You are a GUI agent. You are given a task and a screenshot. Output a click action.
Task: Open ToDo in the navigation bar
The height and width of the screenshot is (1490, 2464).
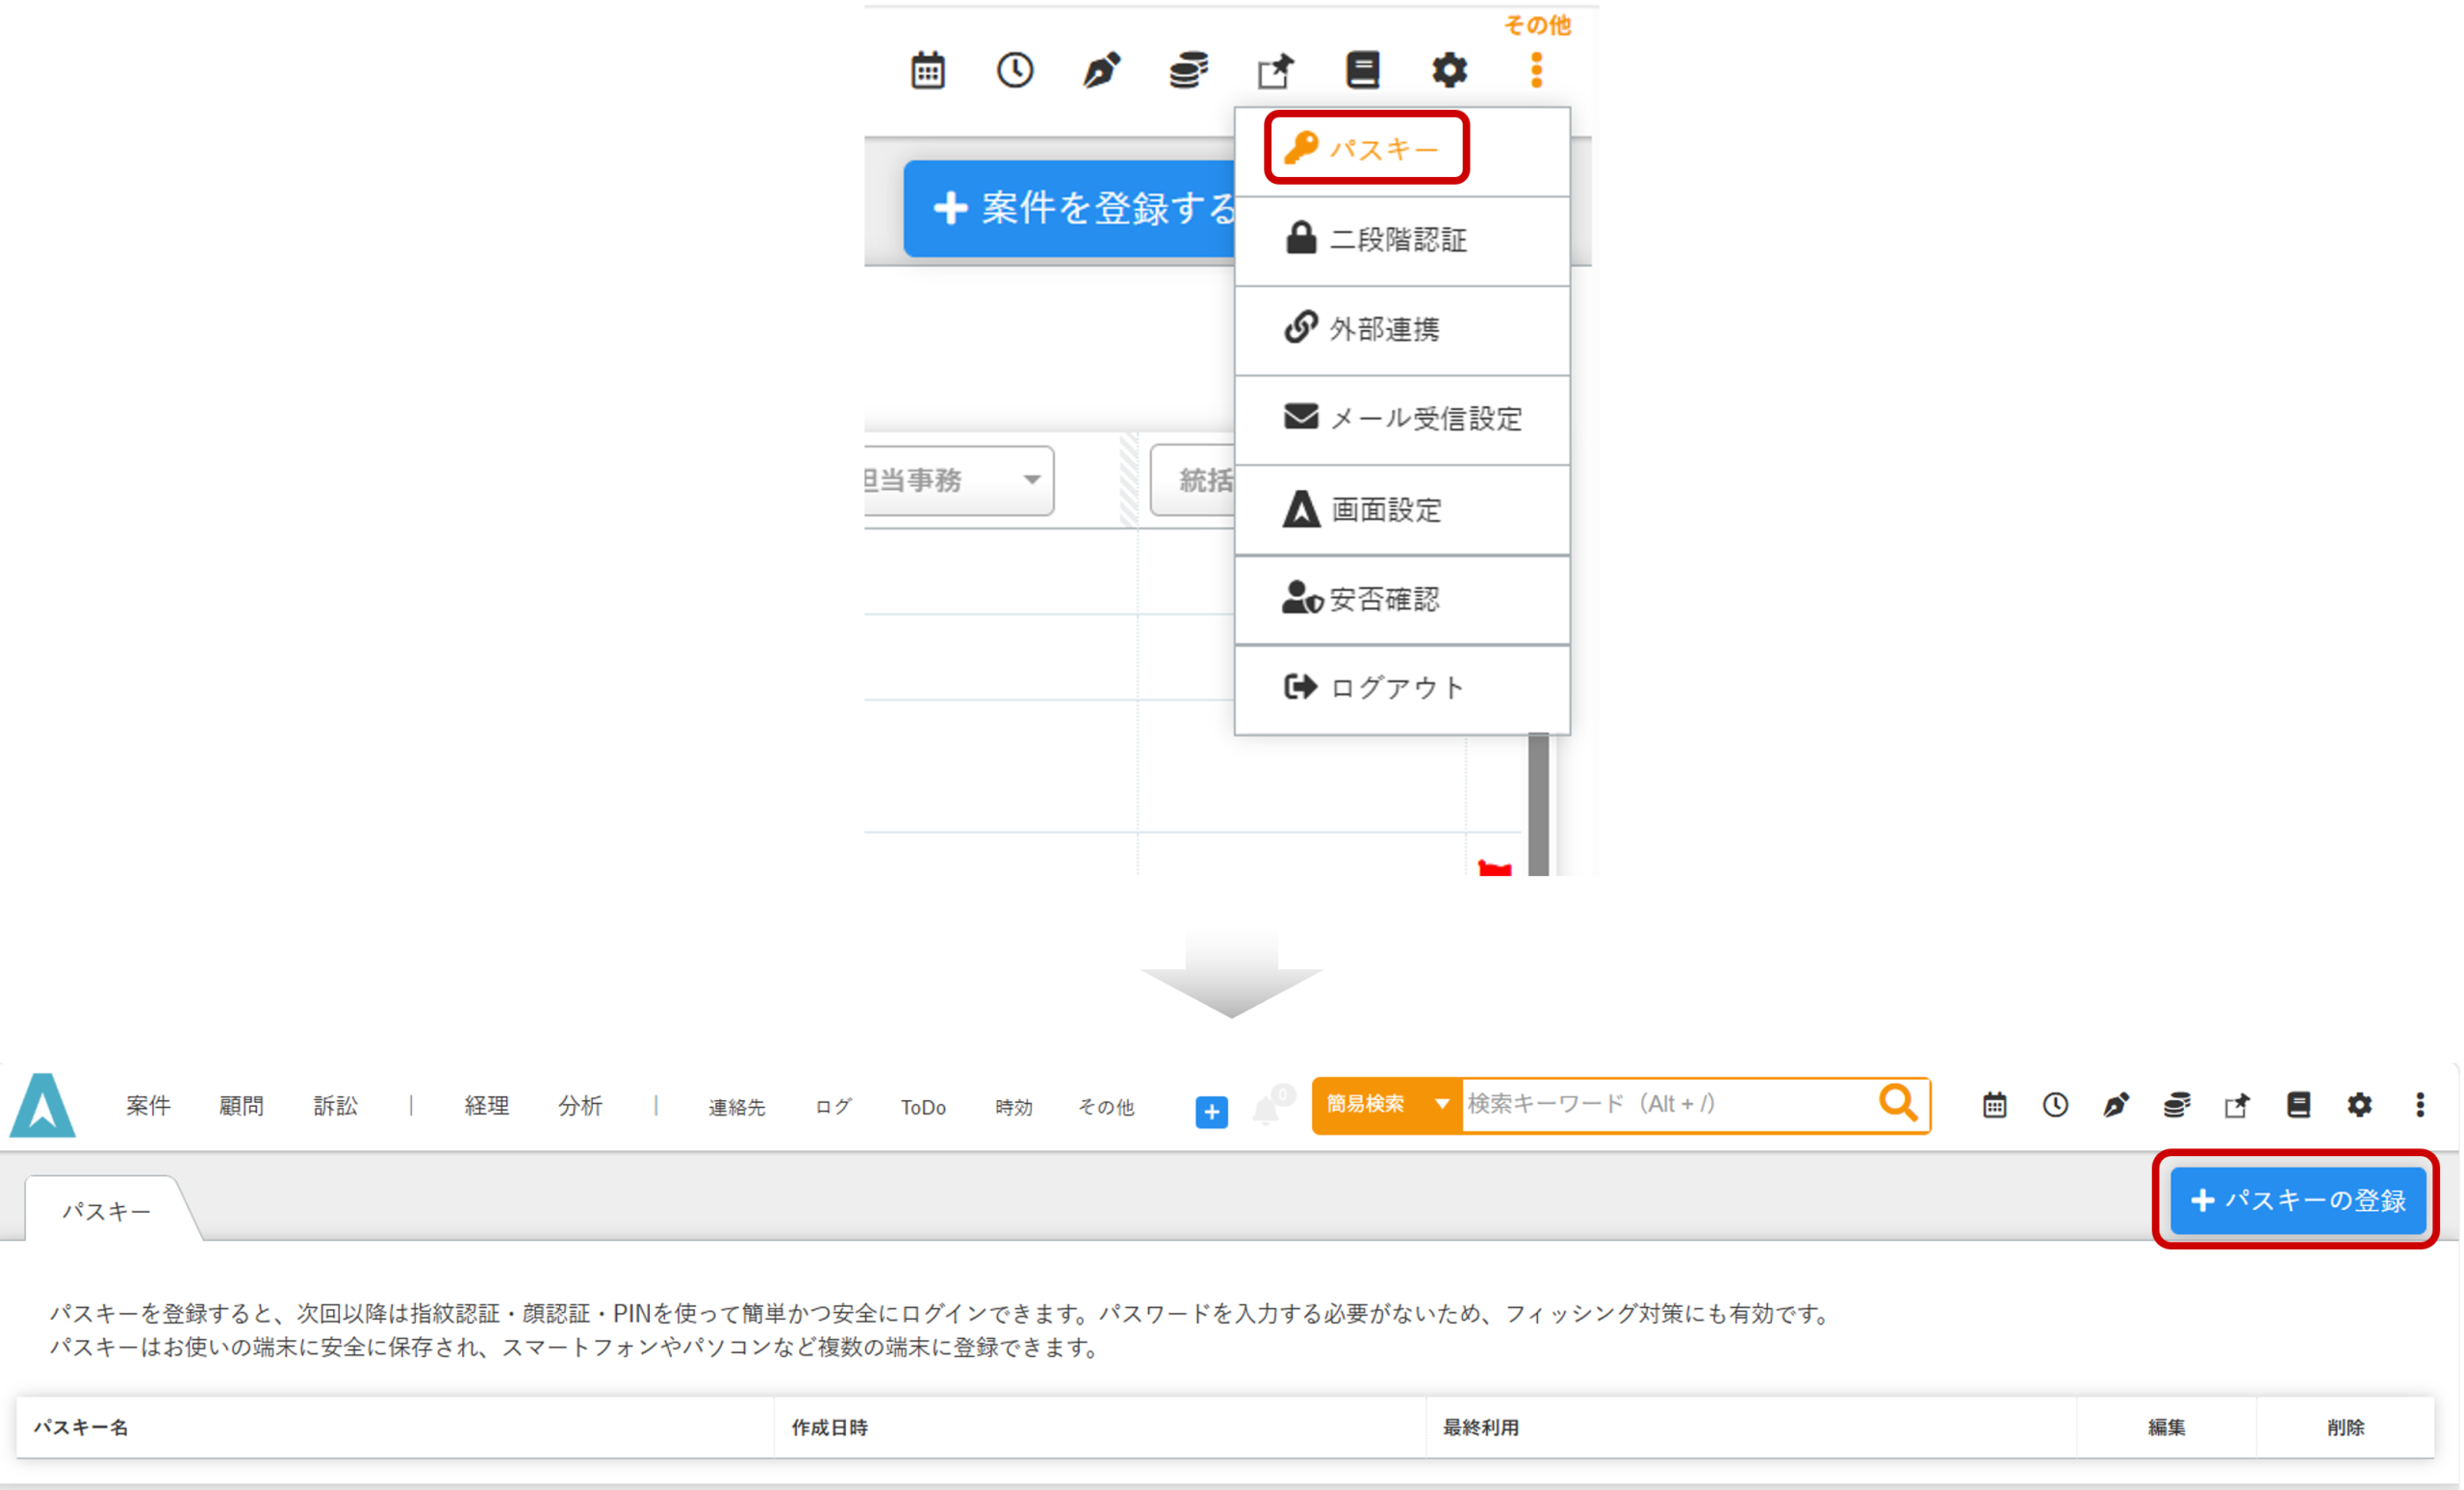coord(922,1107)
